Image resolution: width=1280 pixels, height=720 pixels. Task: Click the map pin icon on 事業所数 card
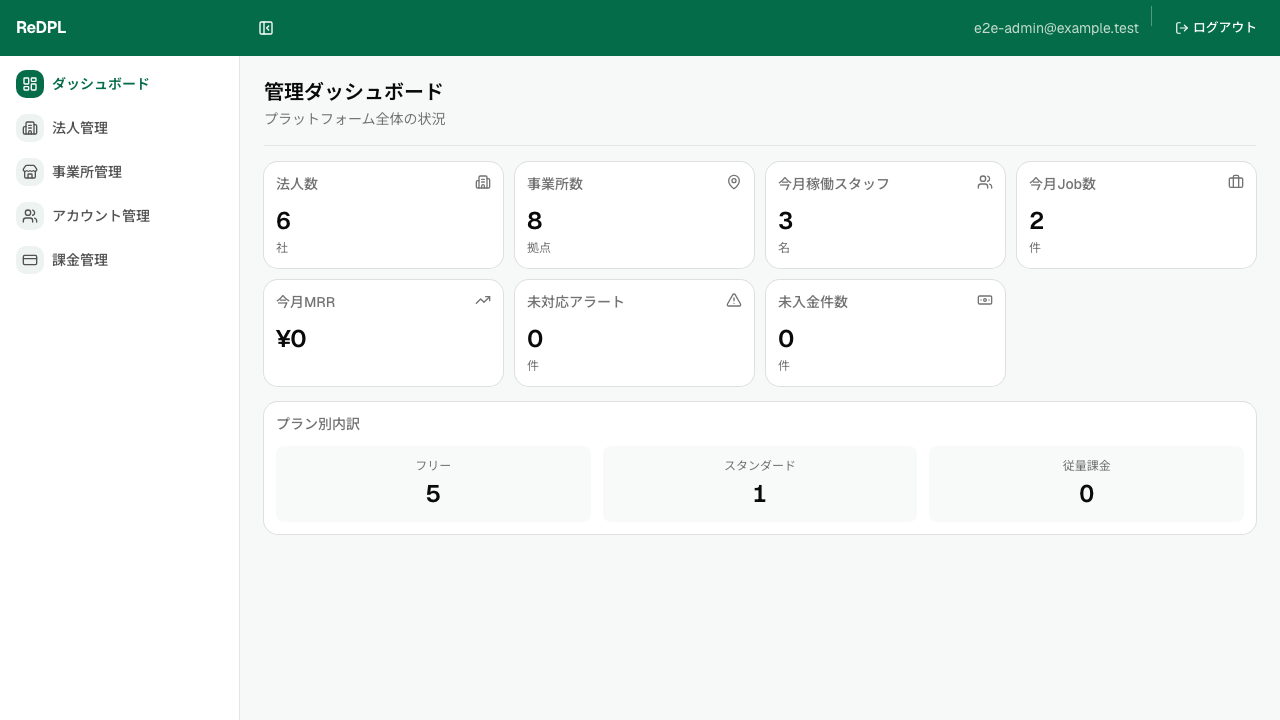[x=734, y=182]
